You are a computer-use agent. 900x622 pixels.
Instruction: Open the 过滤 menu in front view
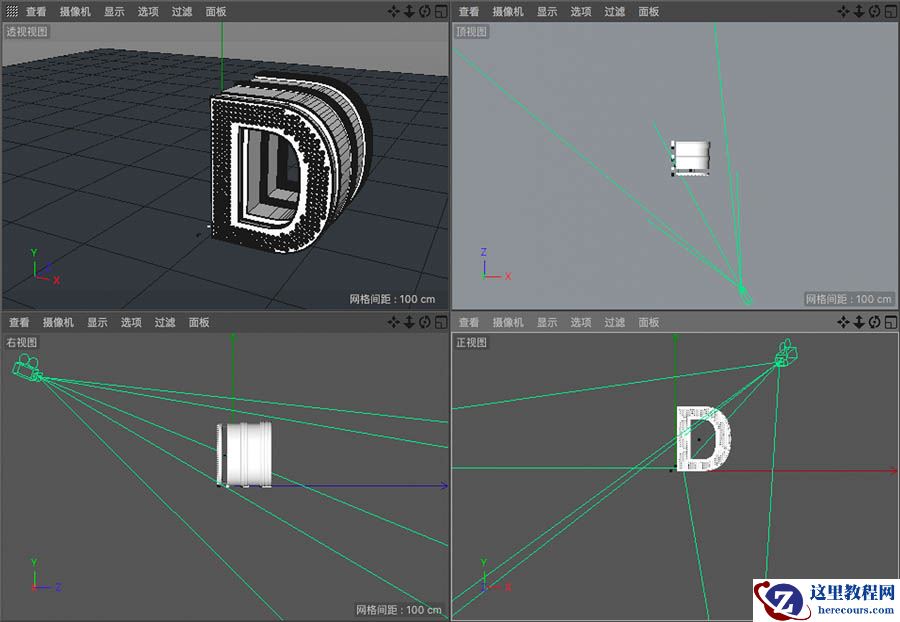613,322
